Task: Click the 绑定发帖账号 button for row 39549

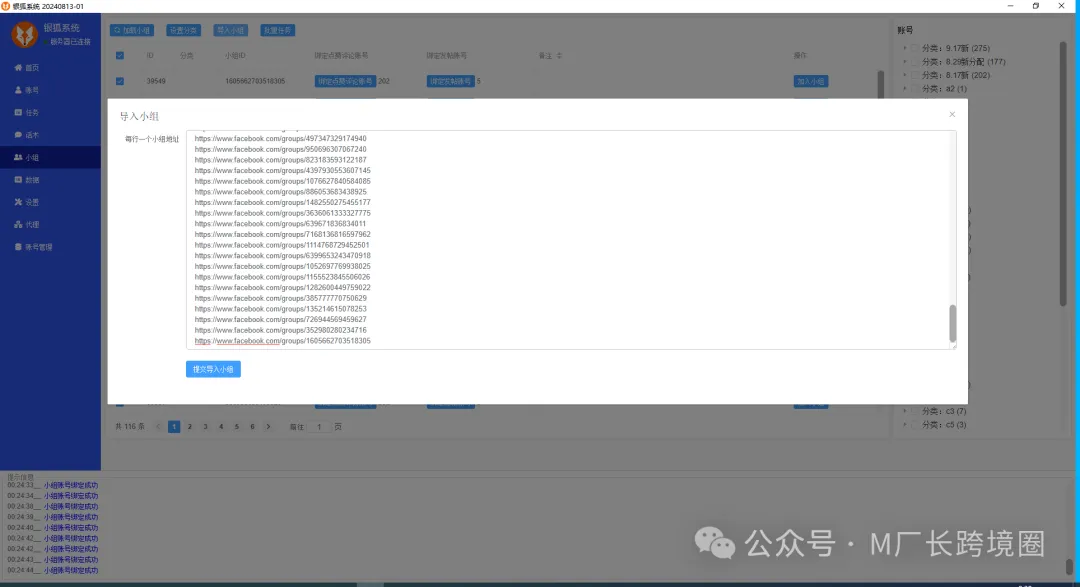Action: (450, 81)
